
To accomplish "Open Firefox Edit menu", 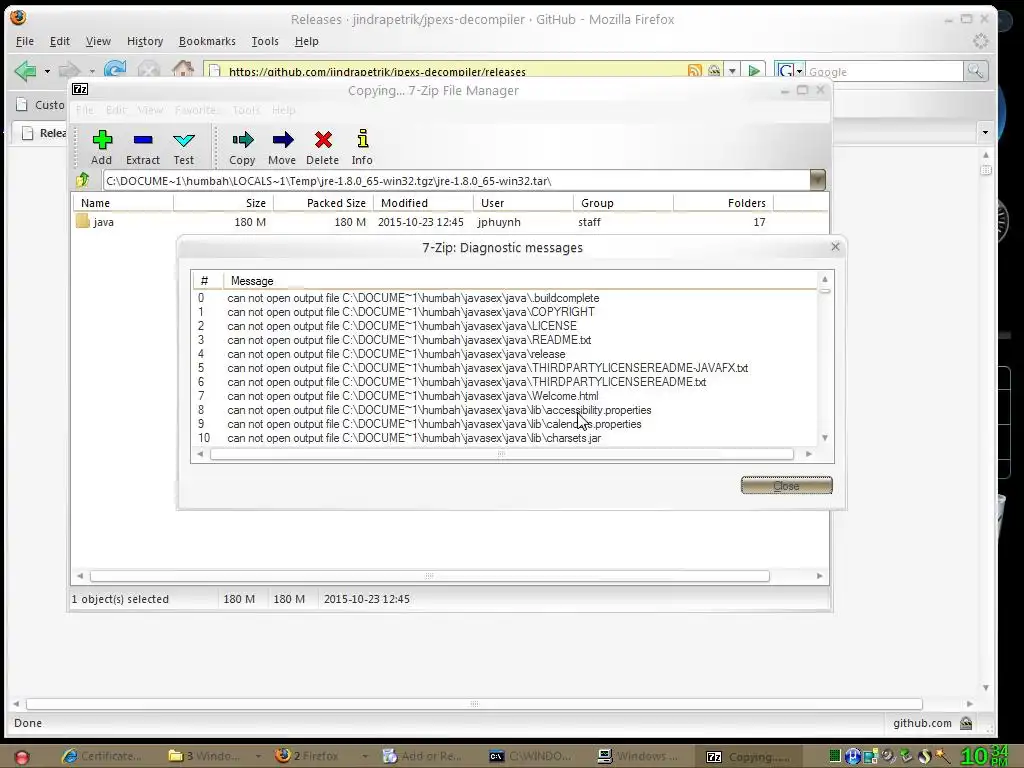I will (59, 41).
